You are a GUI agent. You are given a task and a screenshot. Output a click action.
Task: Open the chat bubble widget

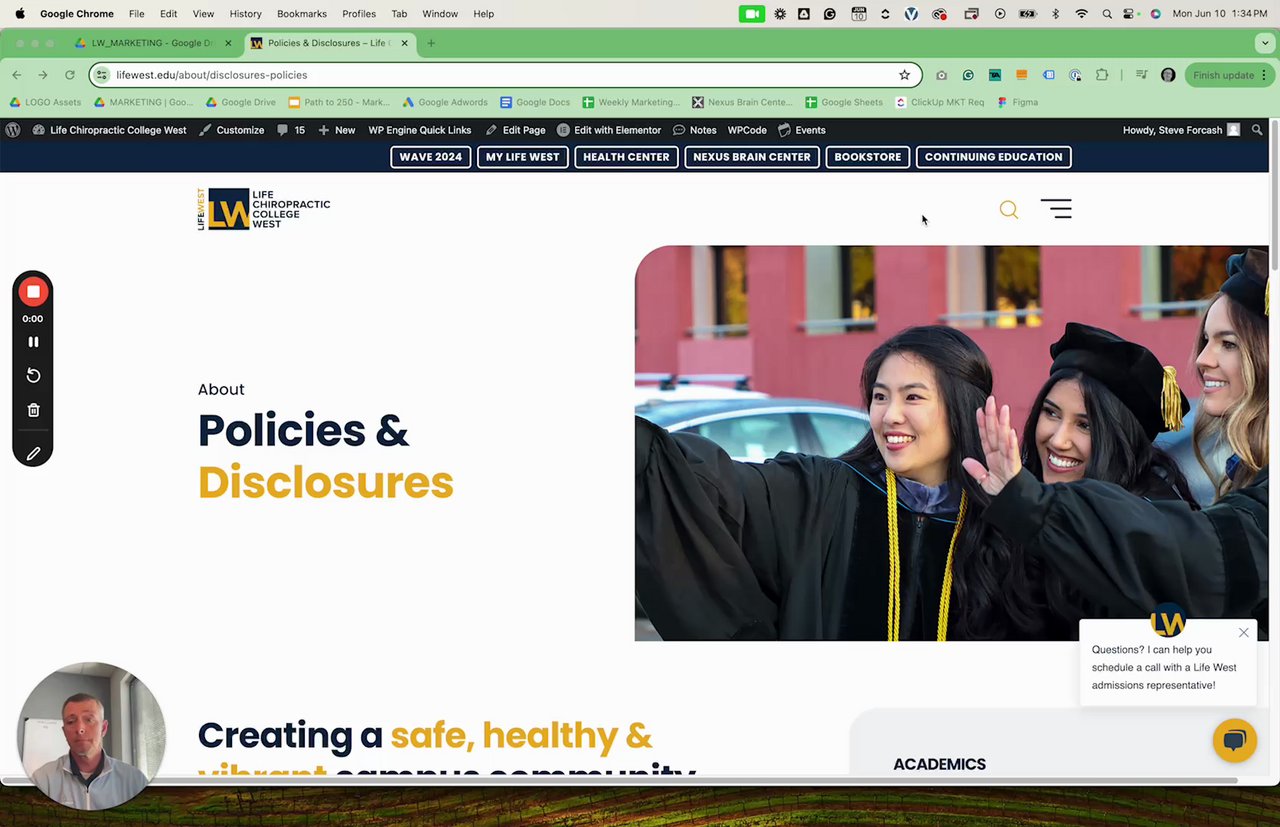click(1234, 740)
